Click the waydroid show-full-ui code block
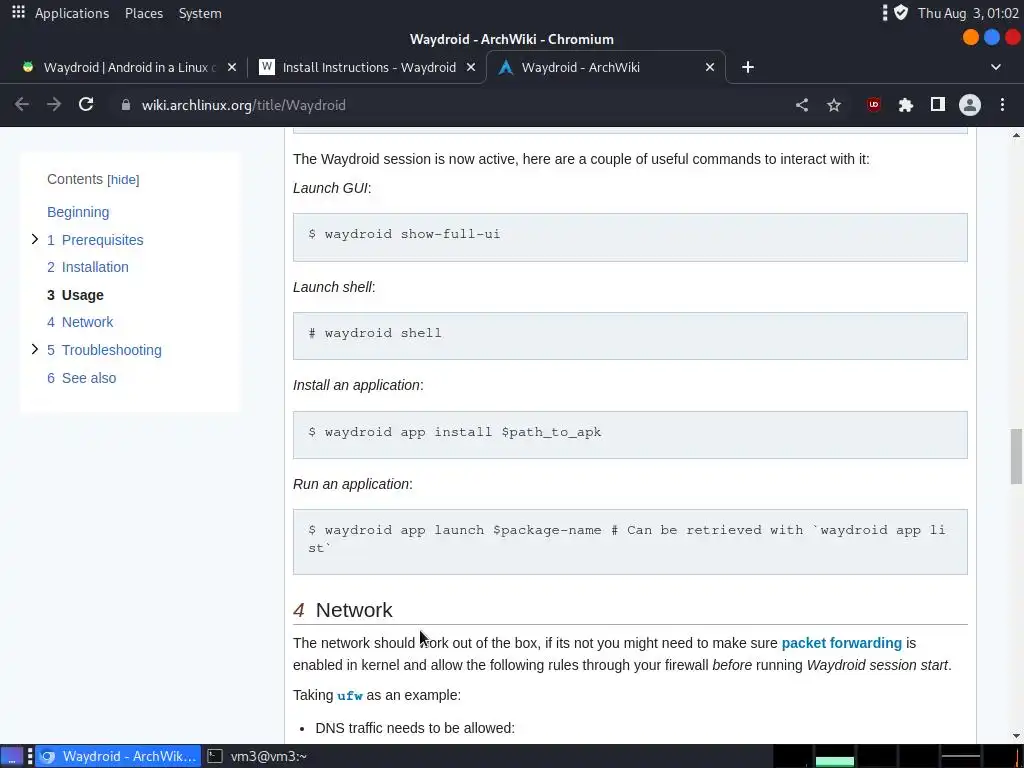Screen dimensions: 1024x768 tap(630, 237)
